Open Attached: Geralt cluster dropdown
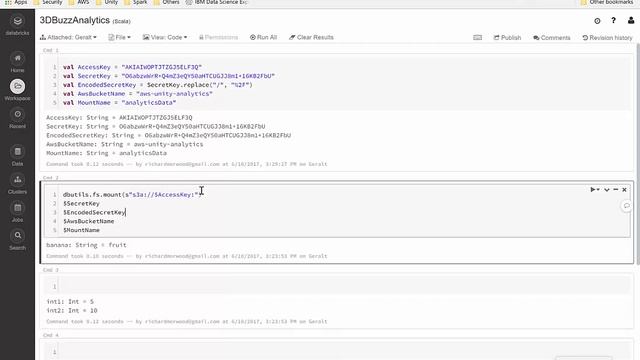Image resolution: width=640 pixels, height=360 pixels. [68, 37]
